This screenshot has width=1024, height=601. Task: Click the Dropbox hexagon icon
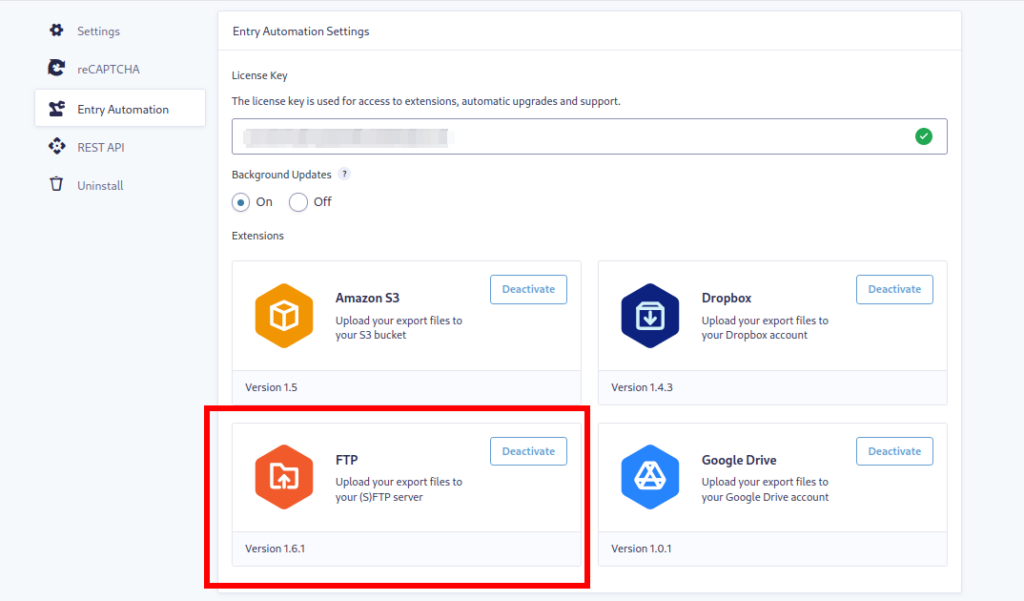click(x=650, y=316)
